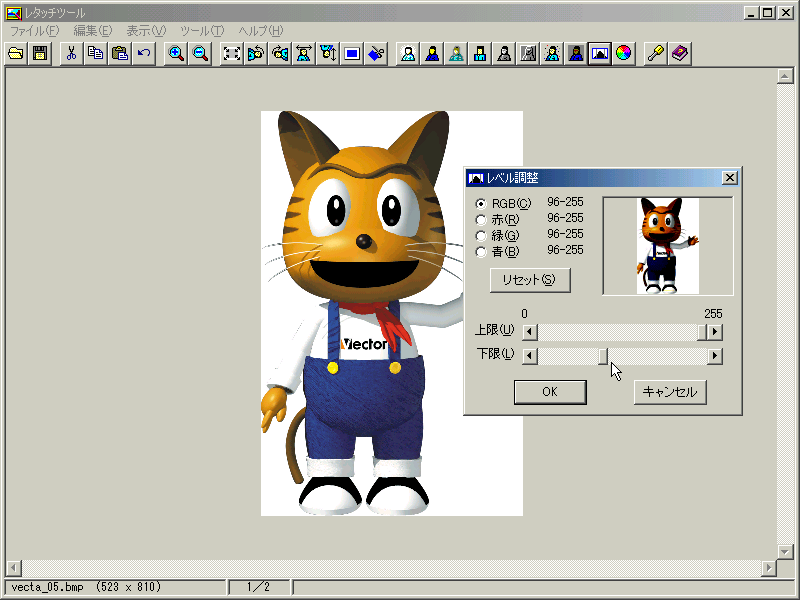This screenshot has width=800, height=600.
Task: Click the vertical scrollbar up arrow
Action: tap(785, 77)
